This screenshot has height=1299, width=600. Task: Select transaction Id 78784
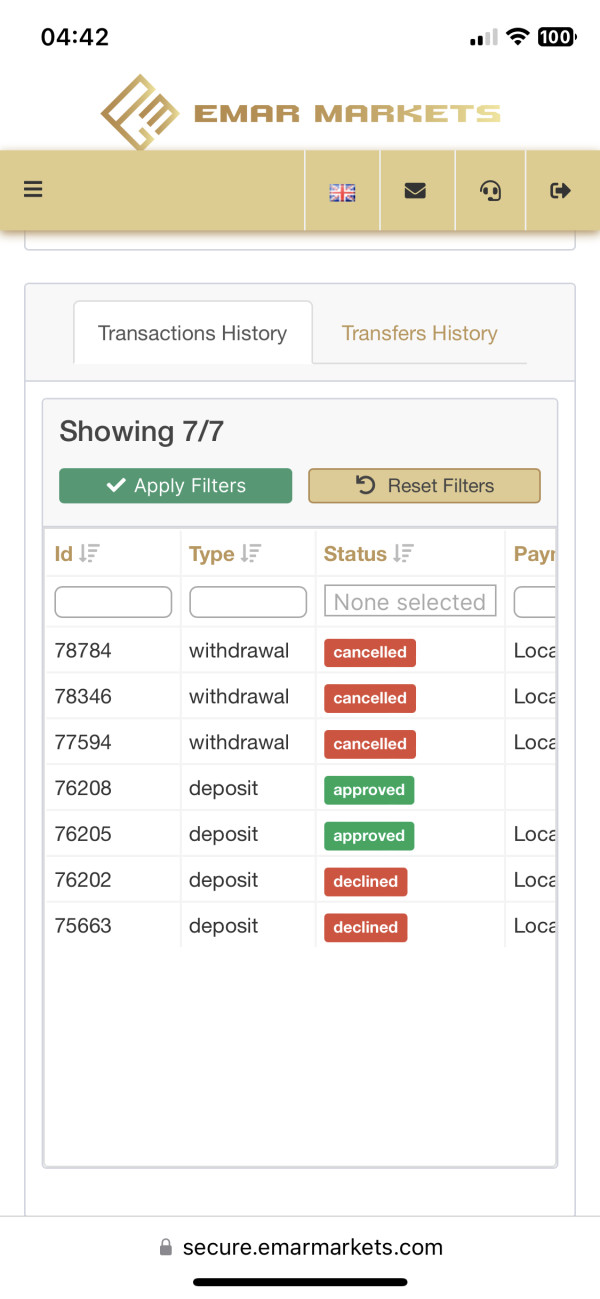point(83,651)
